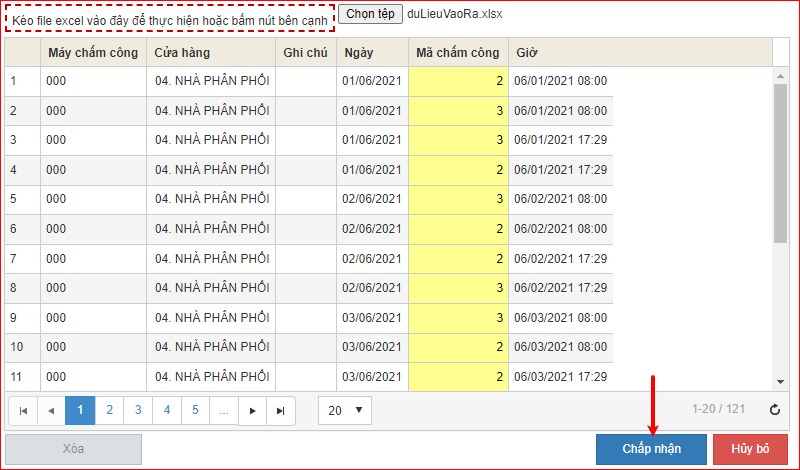Click Cửa hàng cell in row 5
The image size is (800, 470).
(211, 200)
